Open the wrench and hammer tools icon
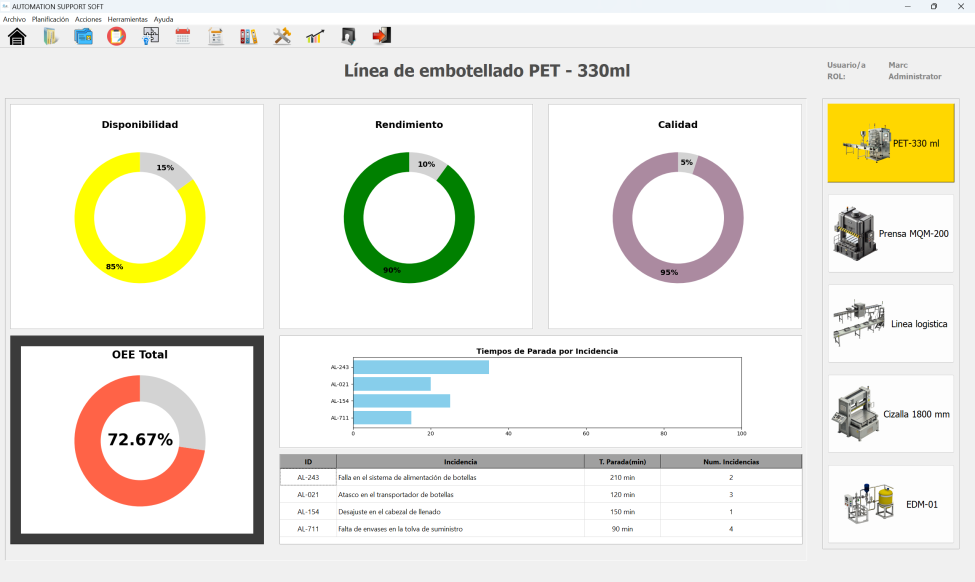Screen dimensions: 975x582 tap(282, 37)
